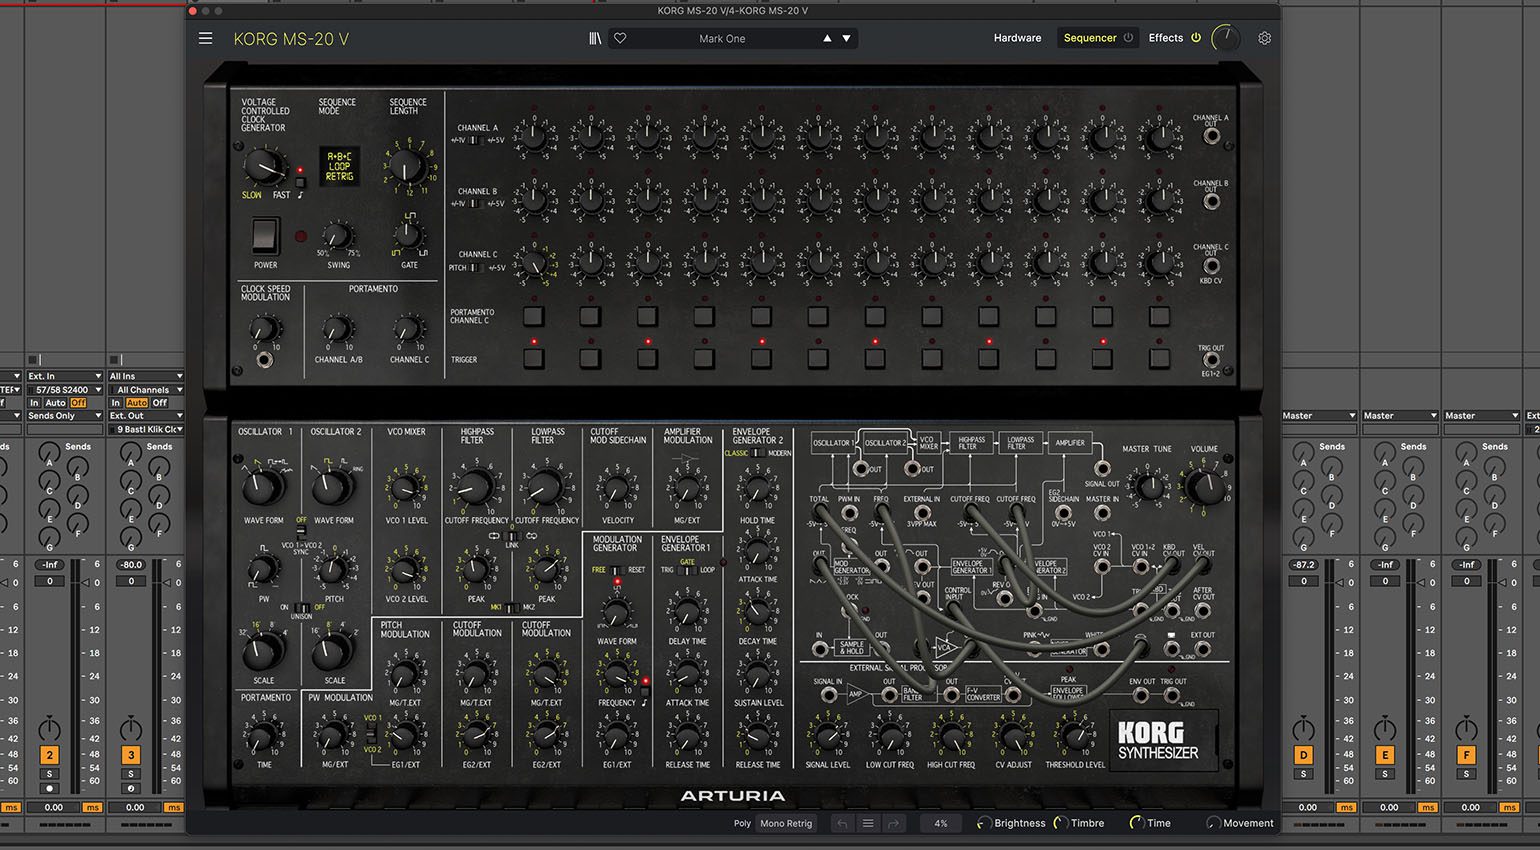
Task: Open the Poly Mono Retrig voice mode menu
Action: (x=786, y=823)
